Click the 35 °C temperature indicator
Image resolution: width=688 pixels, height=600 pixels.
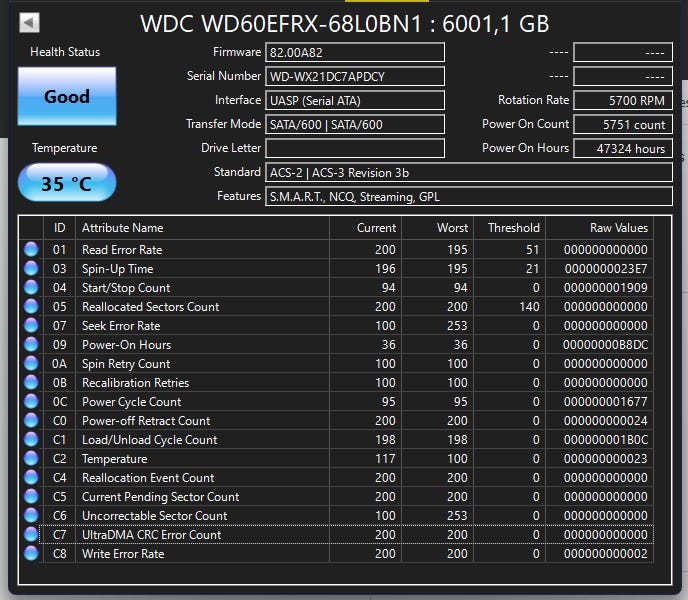67,183
